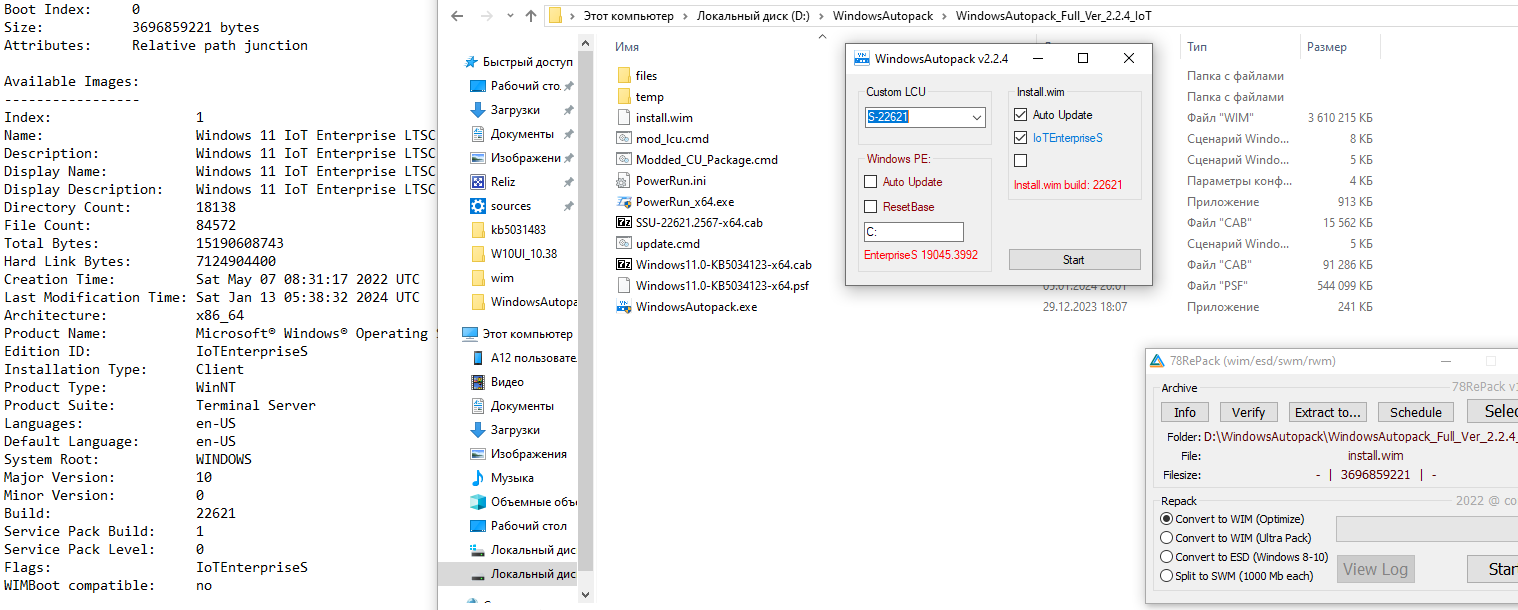The height and width of the screenshot is (610, 1518).
Task: Select Split to SWM (1000 Mb each)
Action: coord(1166,576)
